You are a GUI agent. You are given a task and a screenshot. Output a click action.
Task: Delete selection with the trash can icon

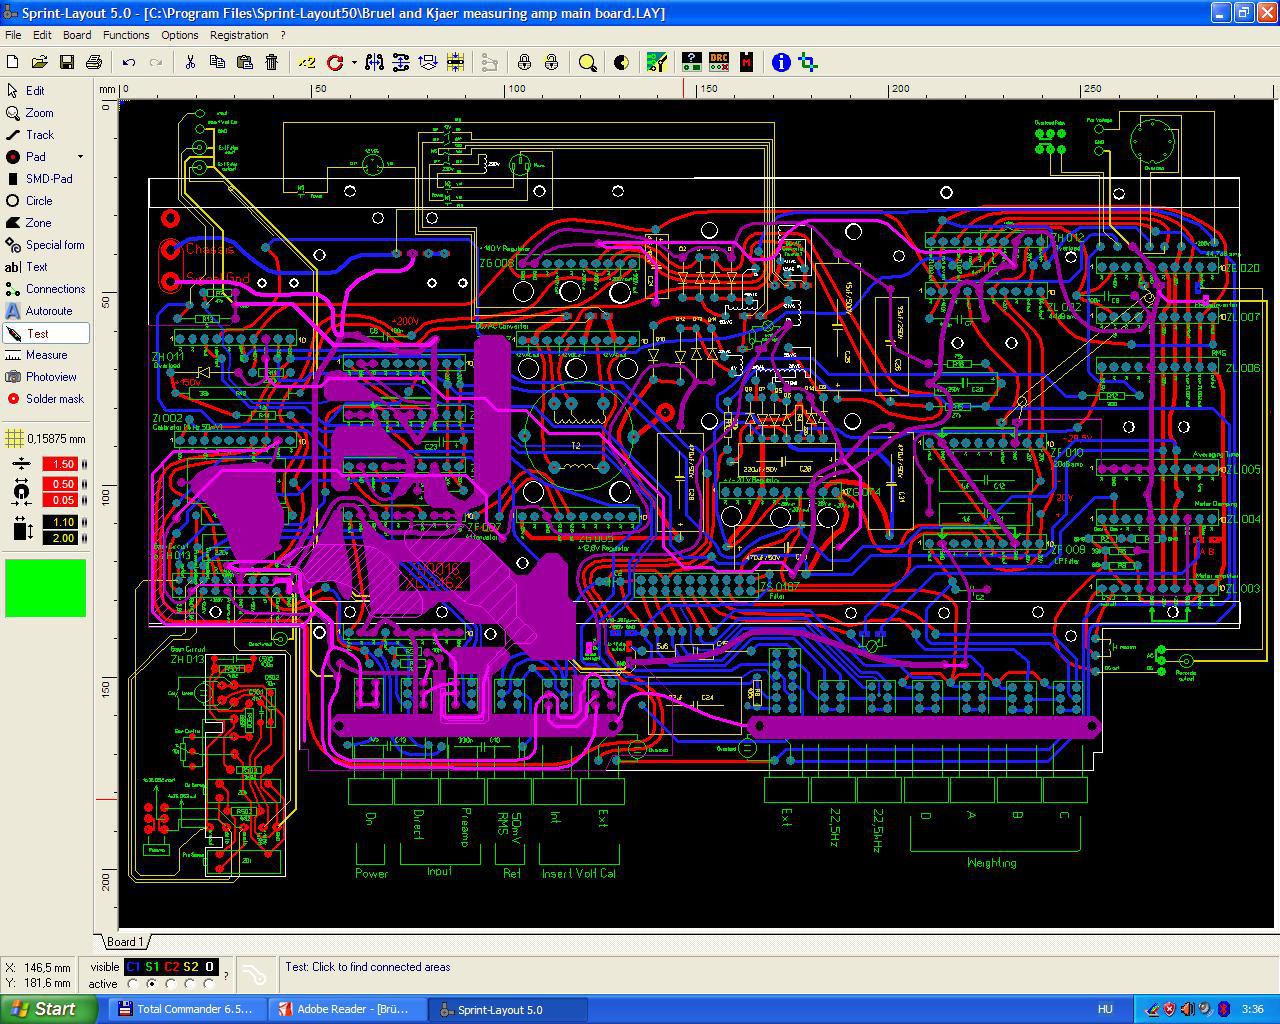(271, 62)
